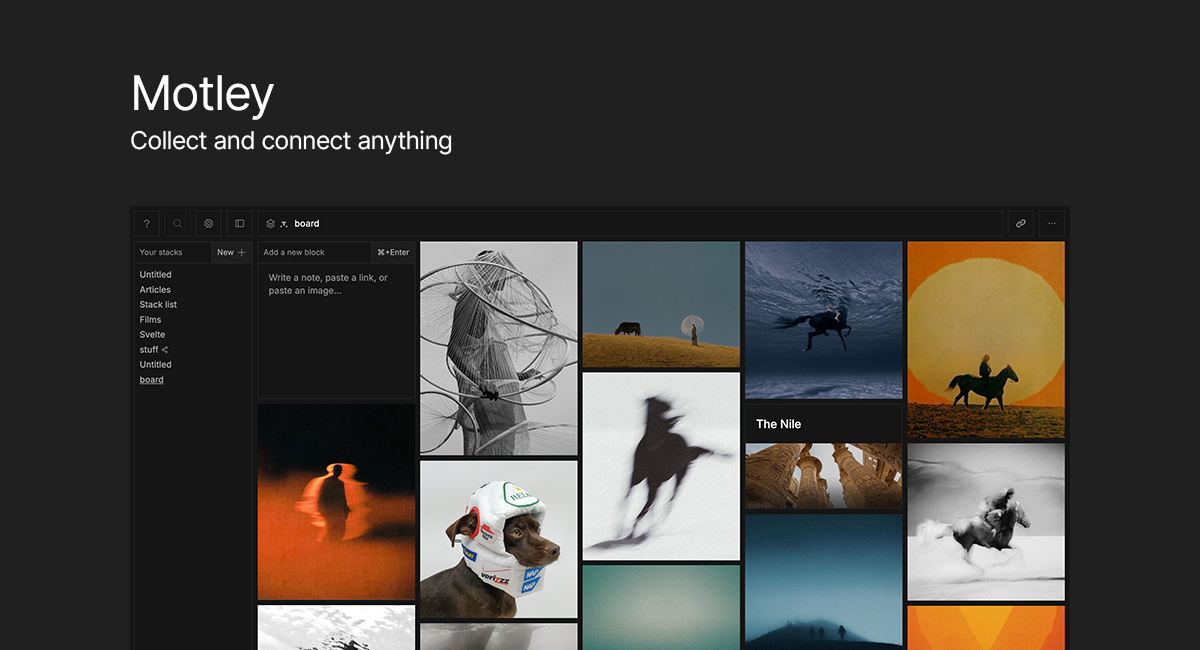Copy link with the chain icon
Image resolution: width=1200 pixels, height=650 pixels.
tap(1021, 224)
